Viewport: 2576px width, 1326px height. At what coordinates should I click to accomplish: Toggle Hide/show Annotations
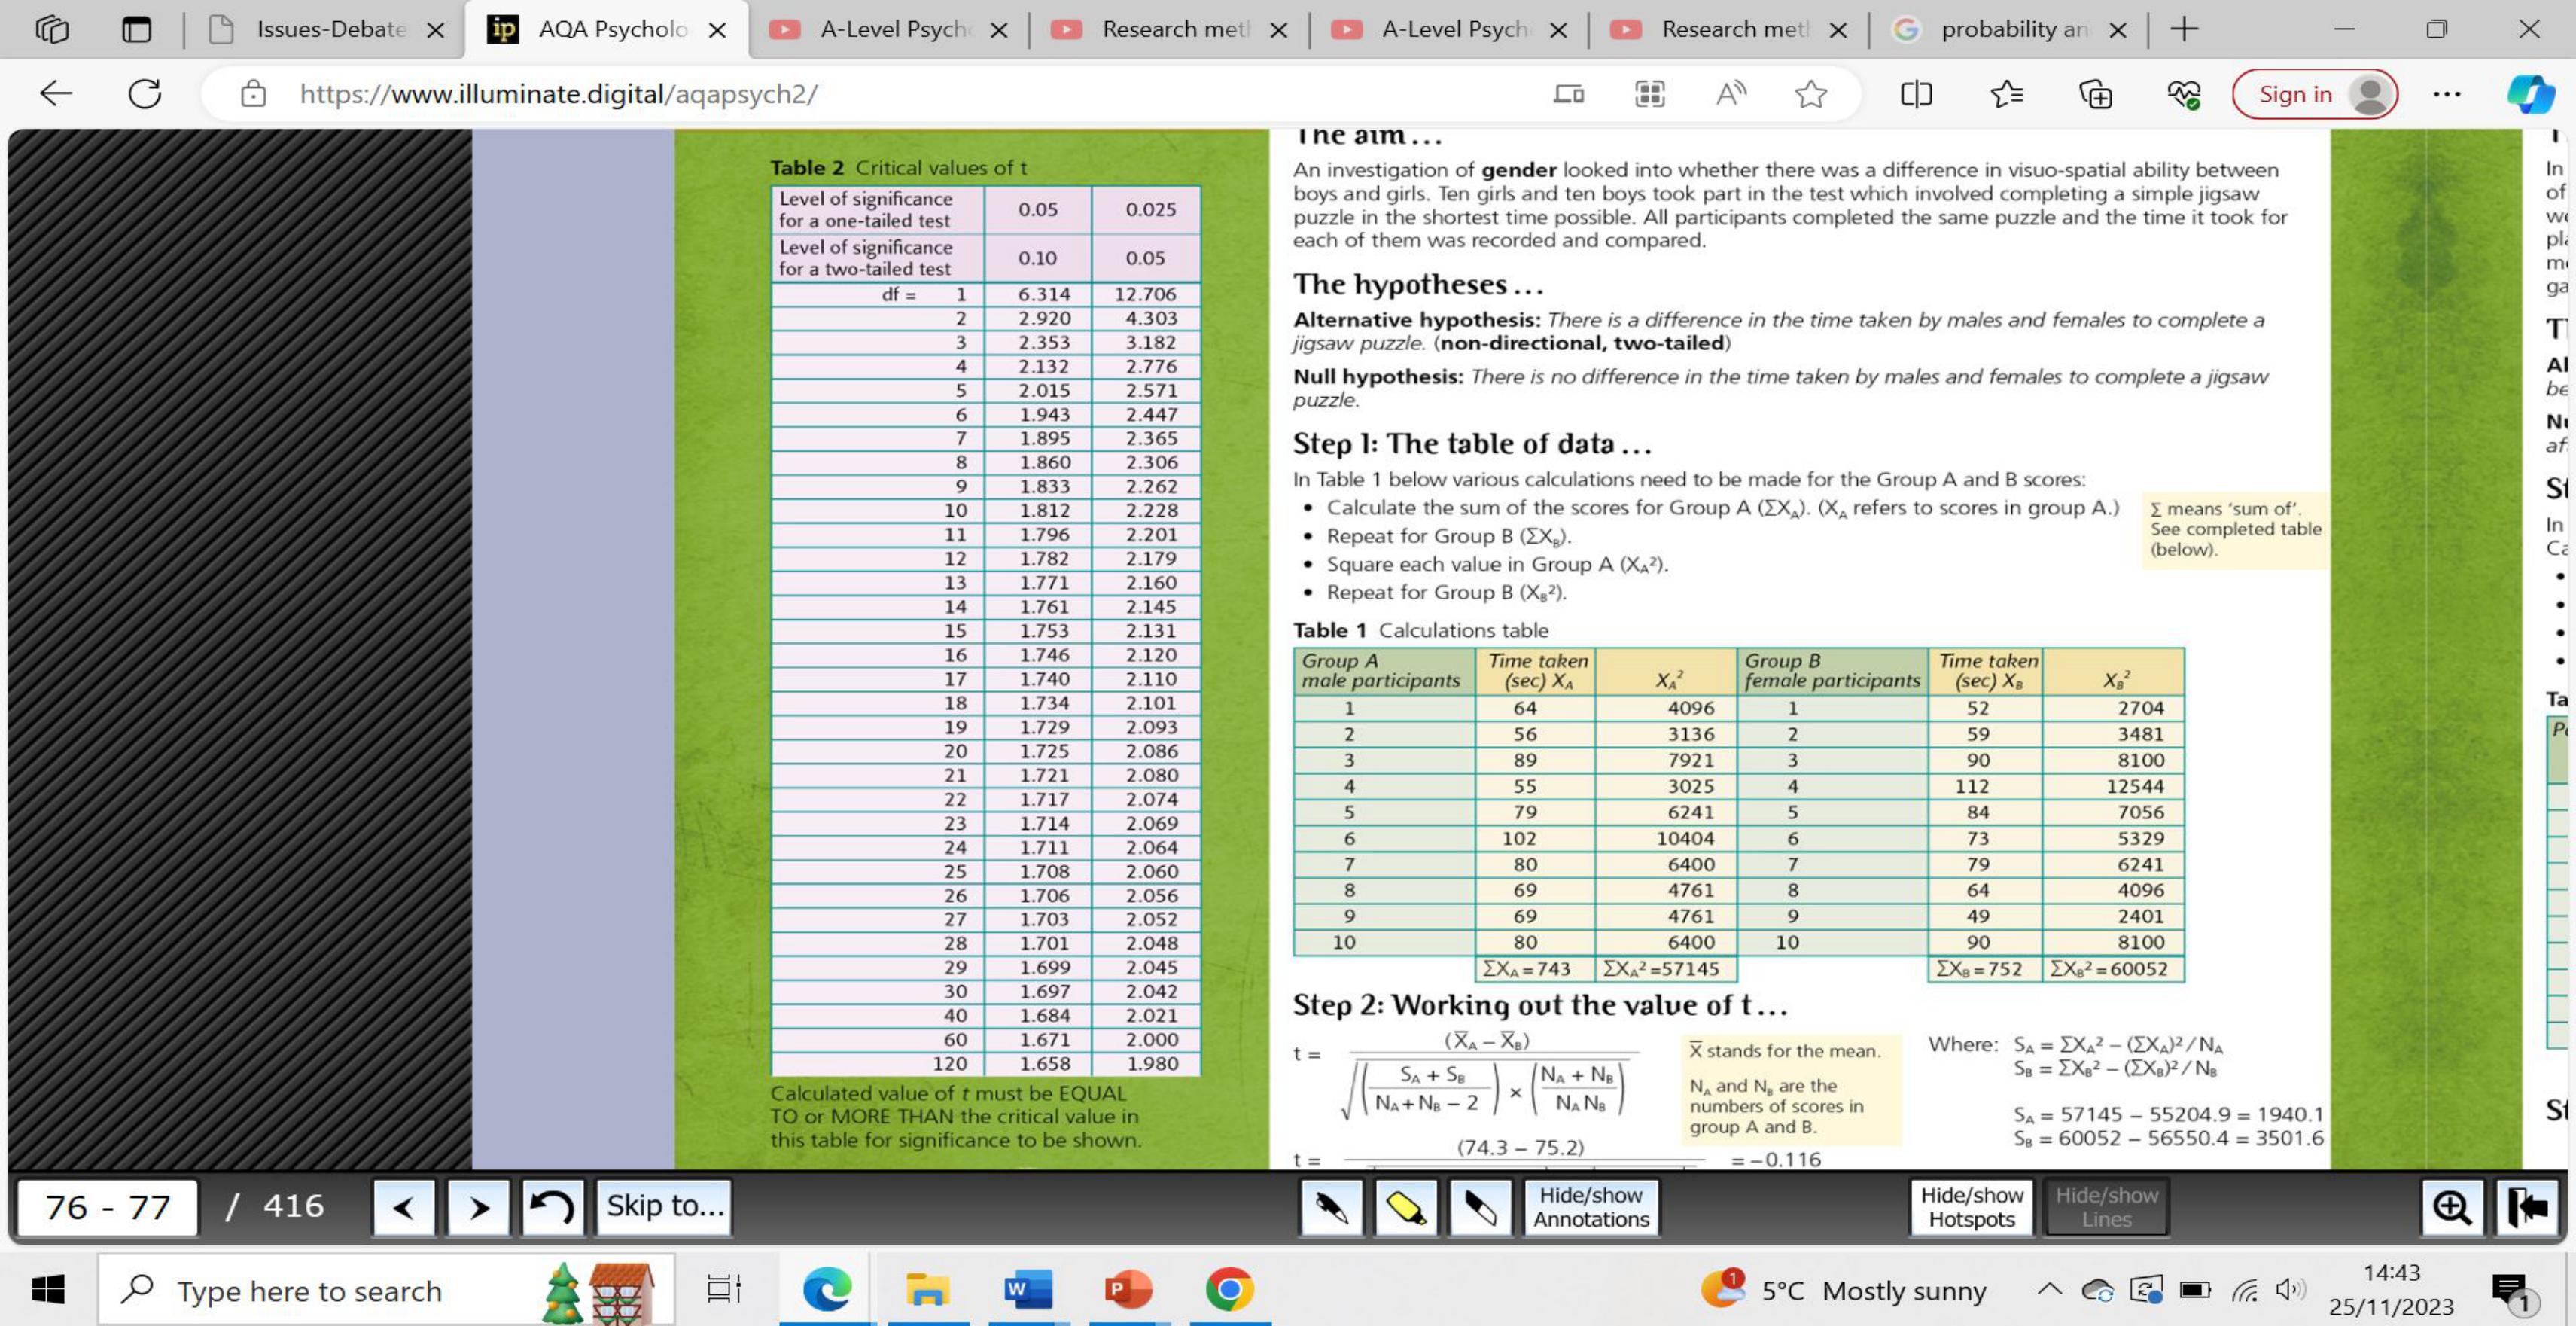pyautogui.click(x=1590, y=1208)
